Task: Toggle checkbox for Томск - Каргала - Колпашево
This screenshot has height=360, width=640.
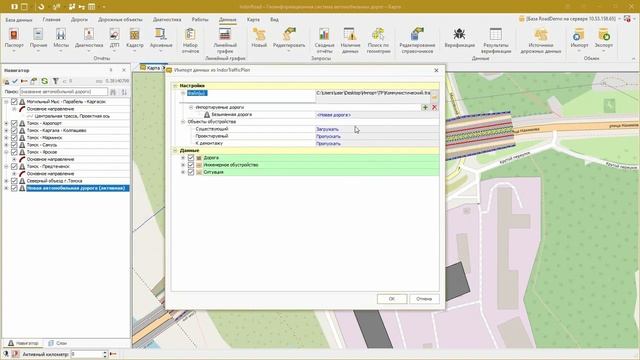Action: coord(14,131)
